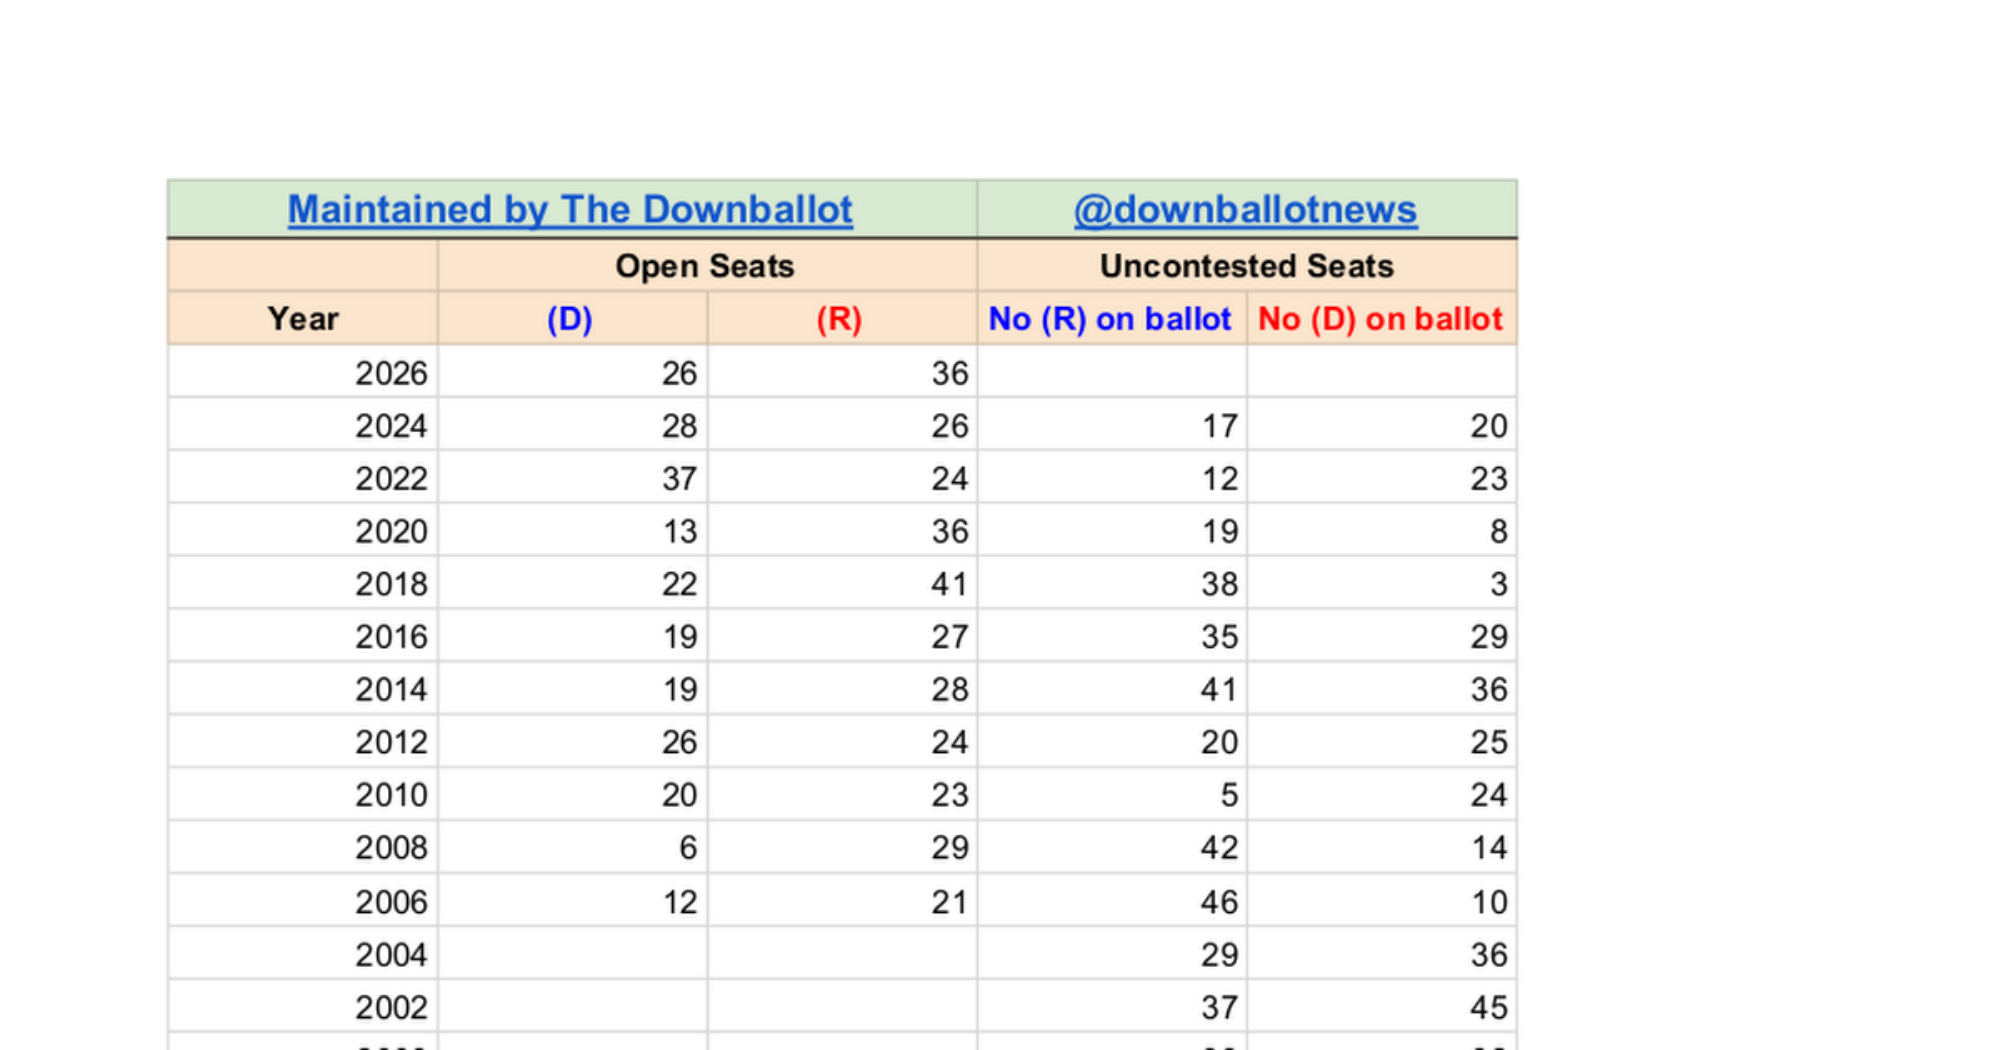
Task: Select the No (R) on ballot header
Action: pyautogui.click(x=1110, y=319)
